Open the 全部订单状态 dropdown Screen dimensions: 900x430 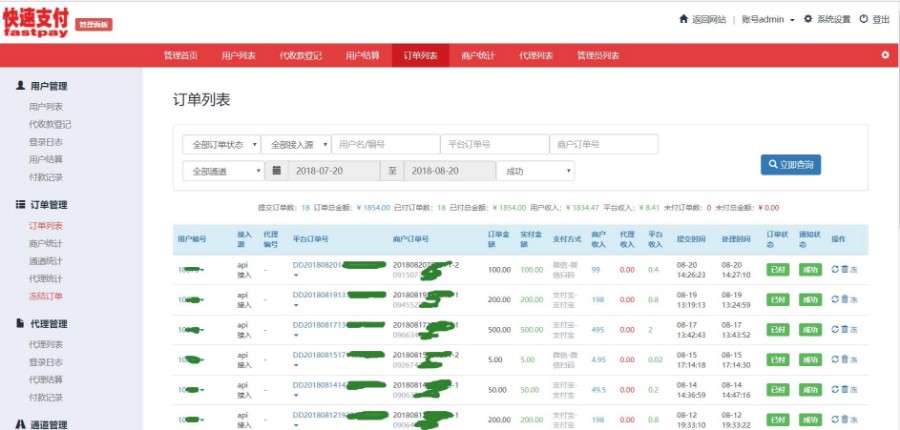(x=221, y=145)
